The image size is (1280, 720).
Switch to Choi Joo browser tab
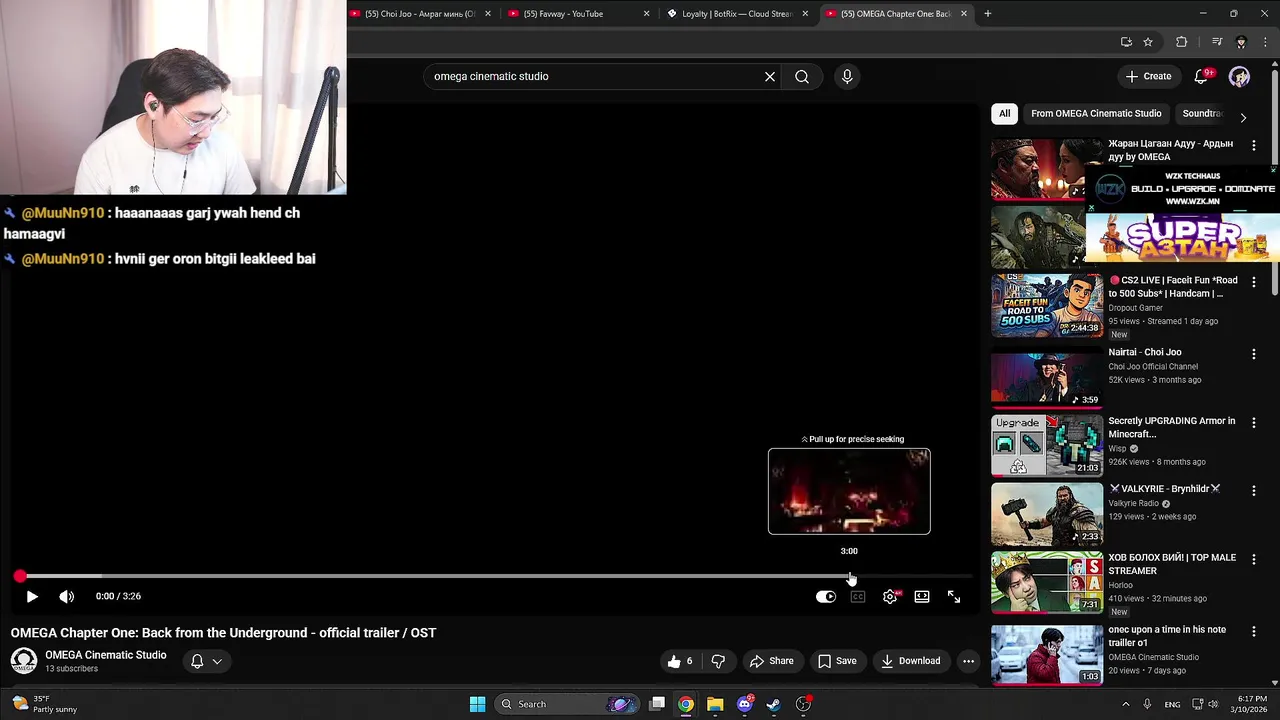[x=420, y=14]
